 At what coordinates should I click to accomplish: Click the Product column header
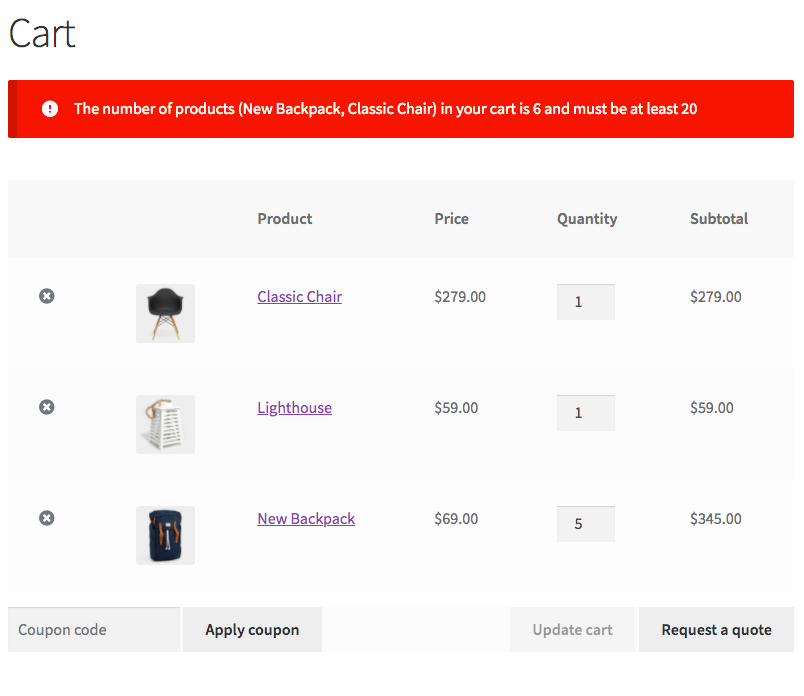285,219
